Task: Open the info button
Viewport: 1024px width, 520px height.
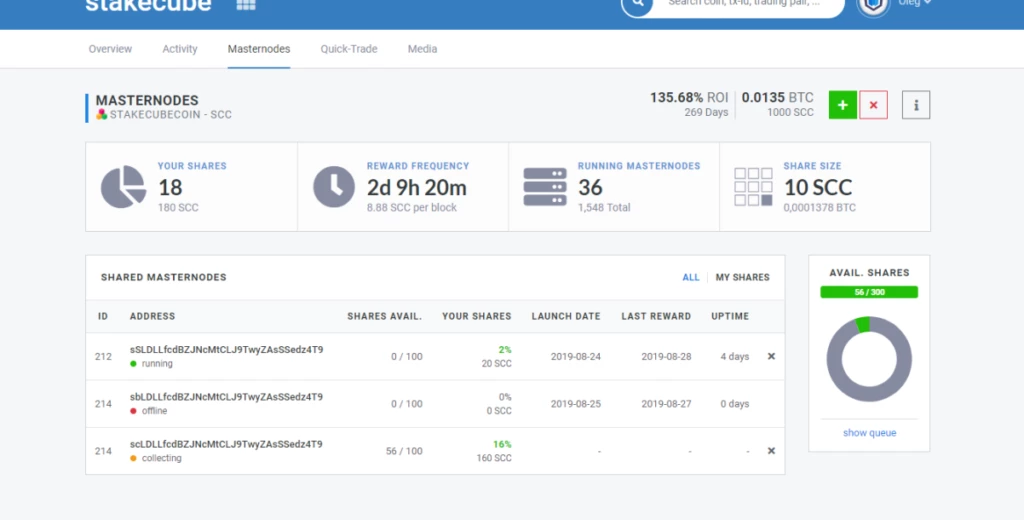Action: pos(916,105)
